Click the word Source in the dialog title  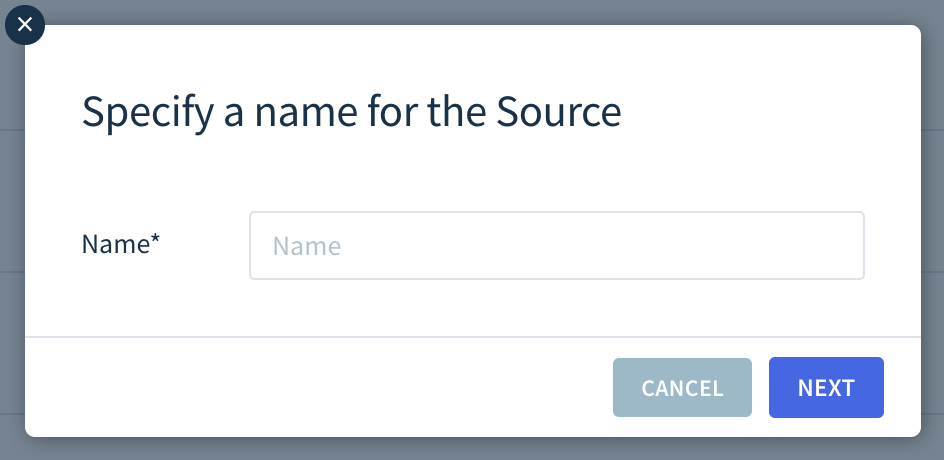coord(559,111)
